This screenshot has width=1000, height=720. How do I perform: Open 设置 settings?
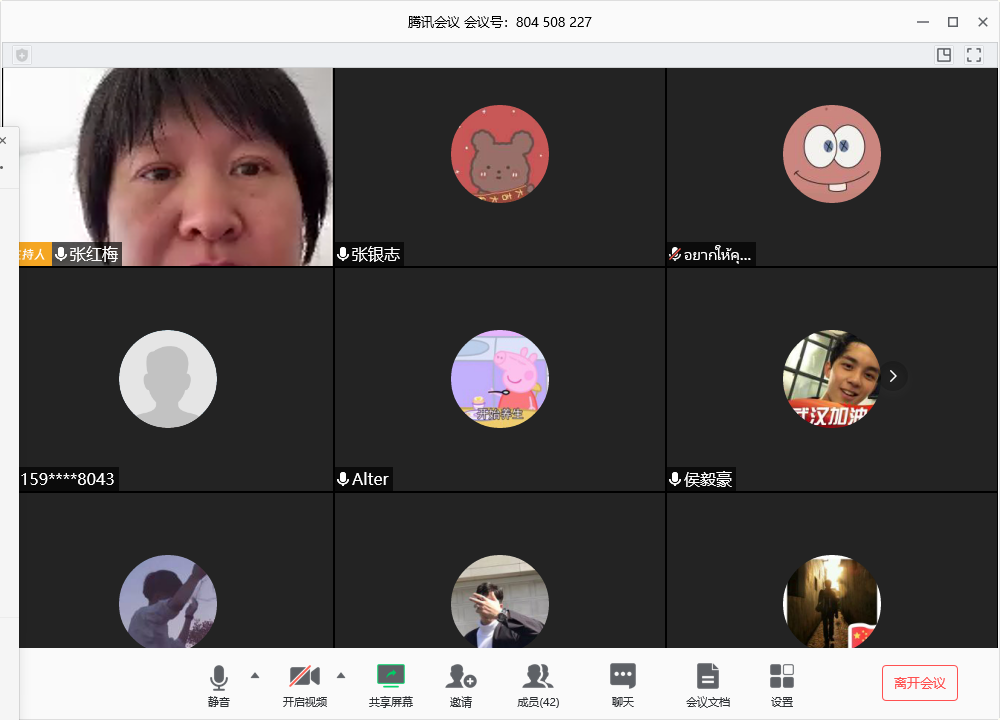point(782,684)
